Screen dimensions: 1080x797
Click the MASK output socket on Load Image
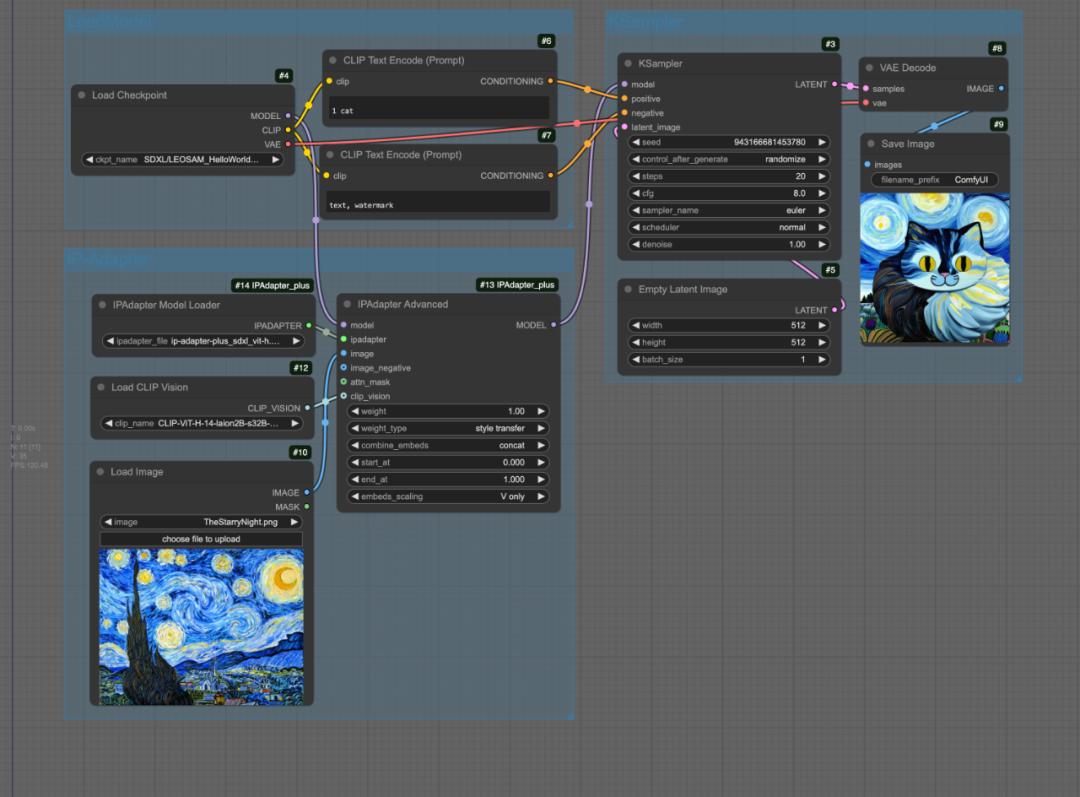coord(307,507)
